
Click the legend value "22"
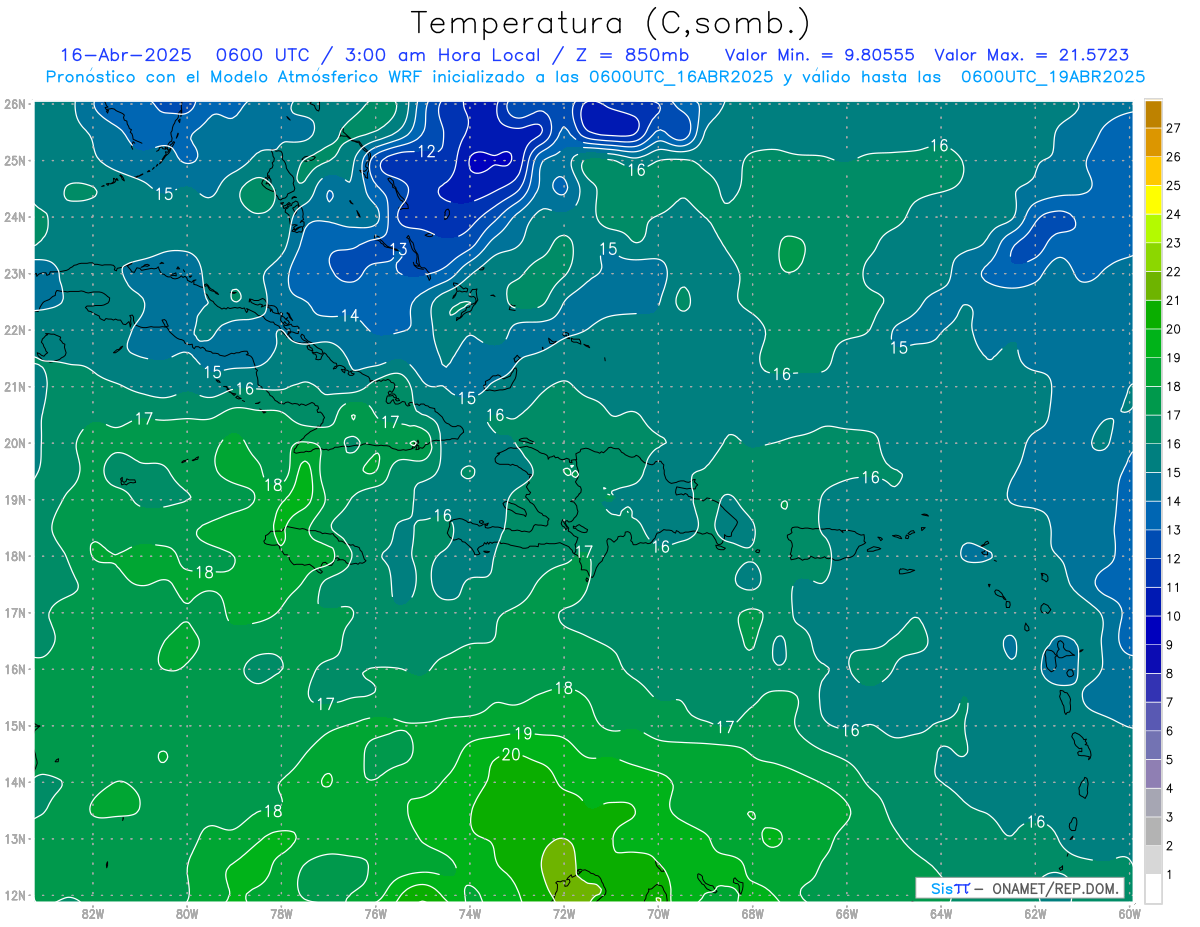click(1174, 272)
